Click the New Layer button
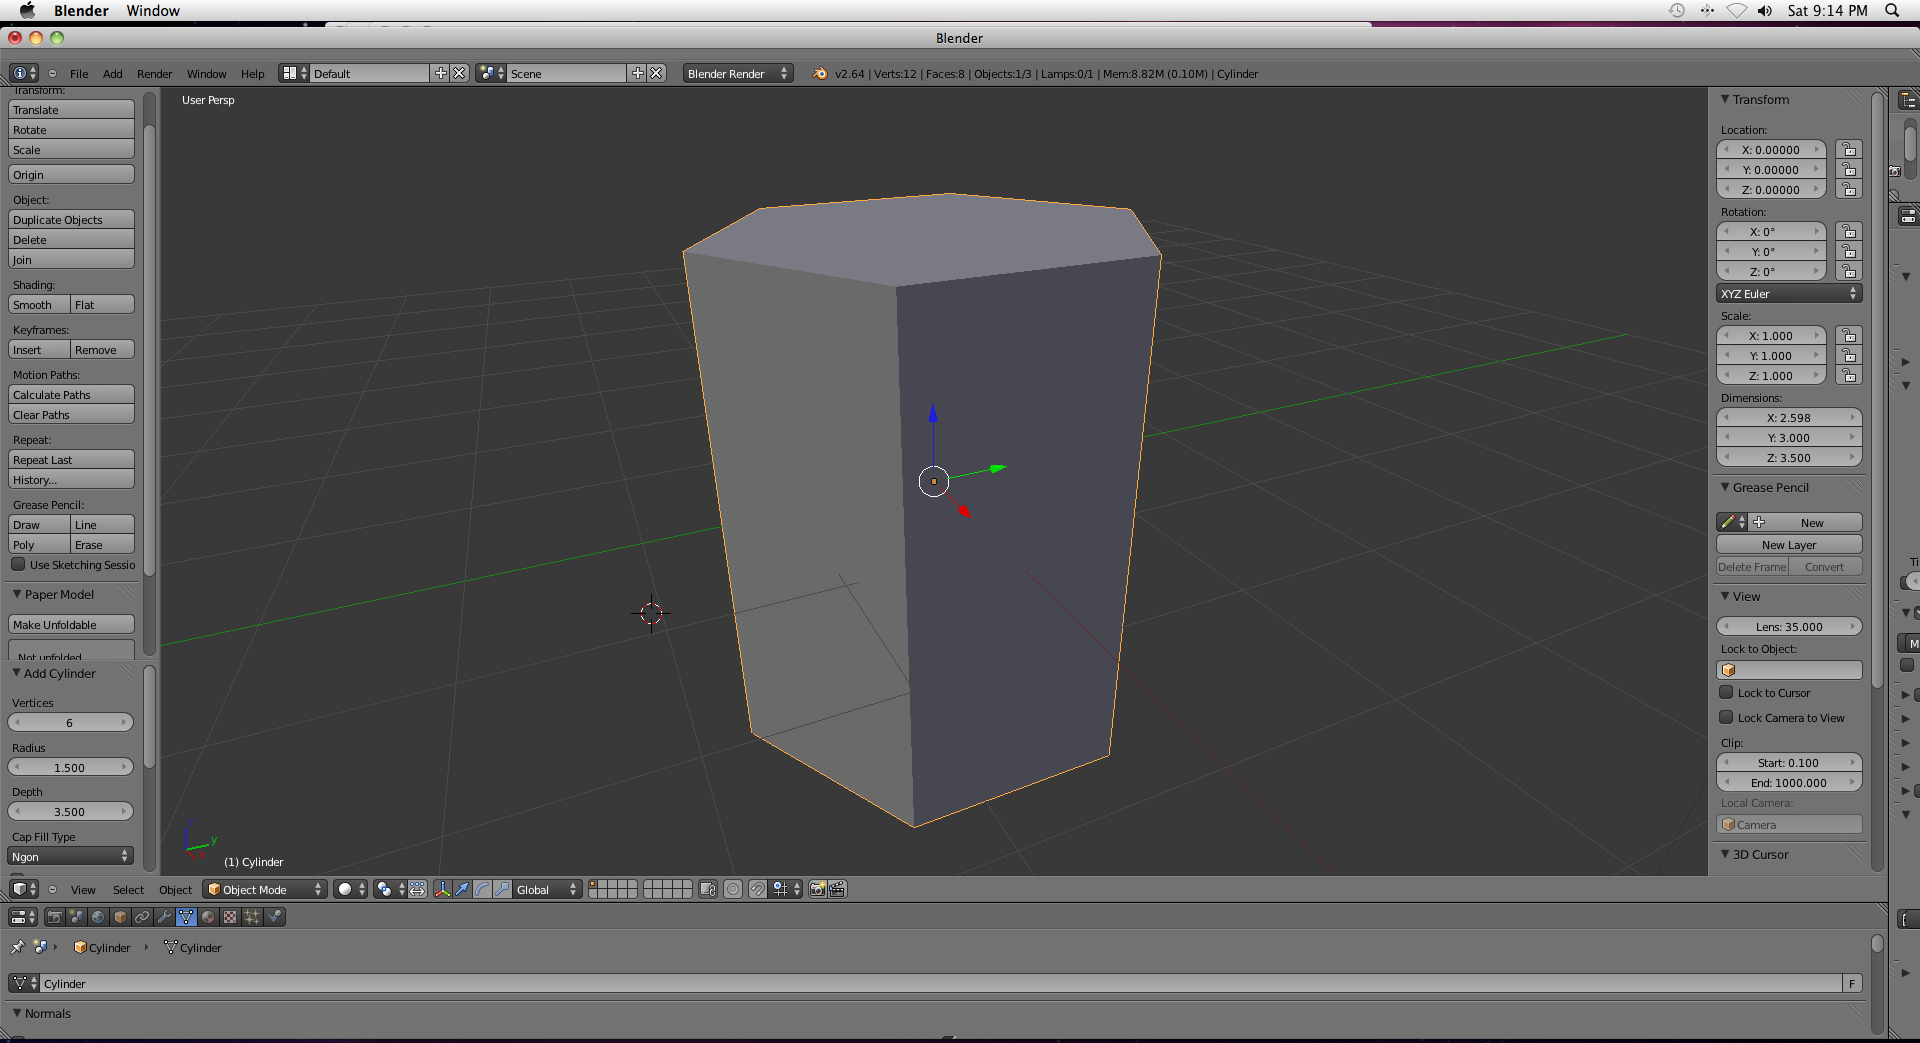 coord(1789,545)
